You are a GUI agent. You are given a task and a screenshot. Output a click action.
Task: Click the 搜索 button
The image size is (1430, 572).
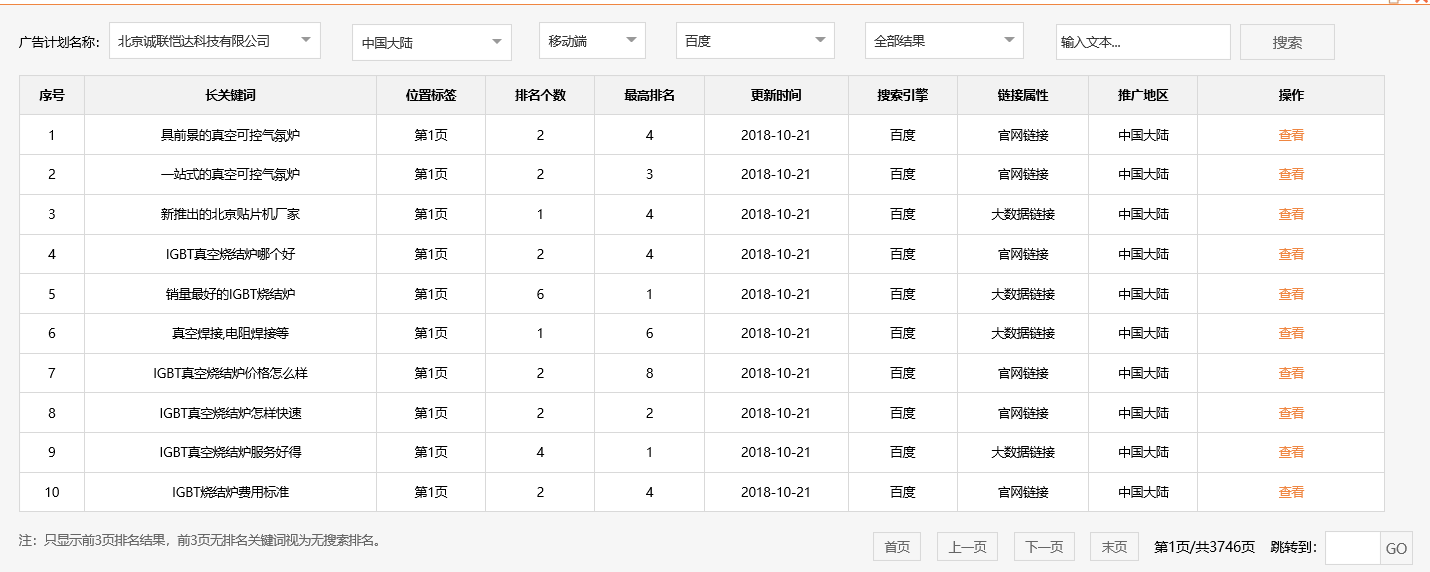pos(1287,42)
